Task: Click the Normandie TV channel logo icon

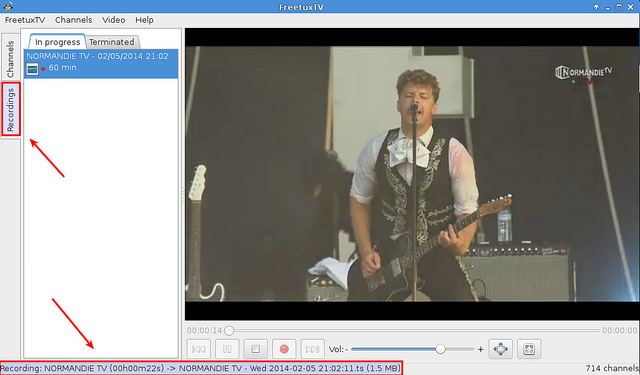Action: (x=32, y=69)
